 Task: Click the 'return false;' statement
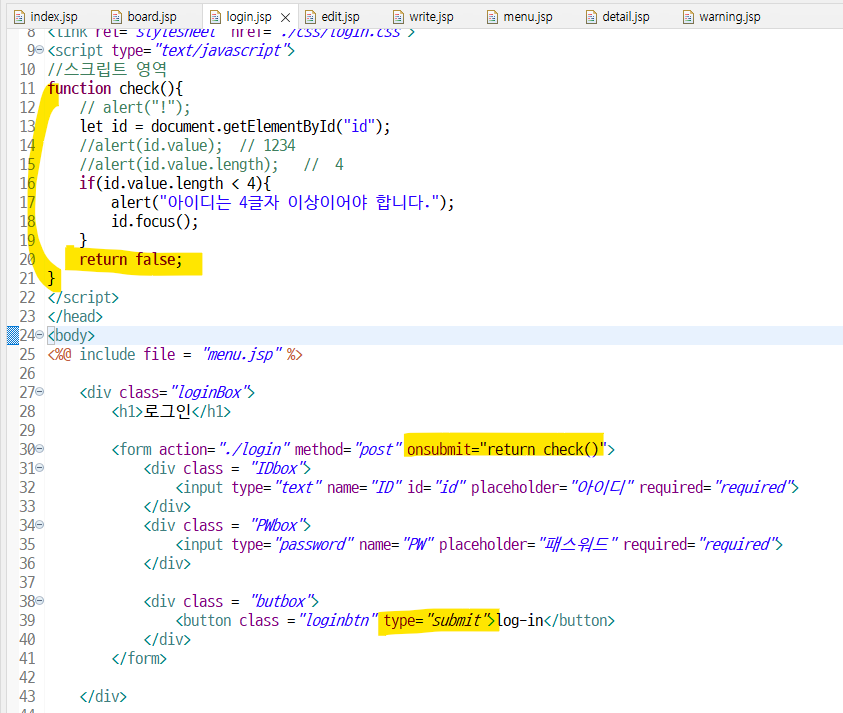coord(131,259)
